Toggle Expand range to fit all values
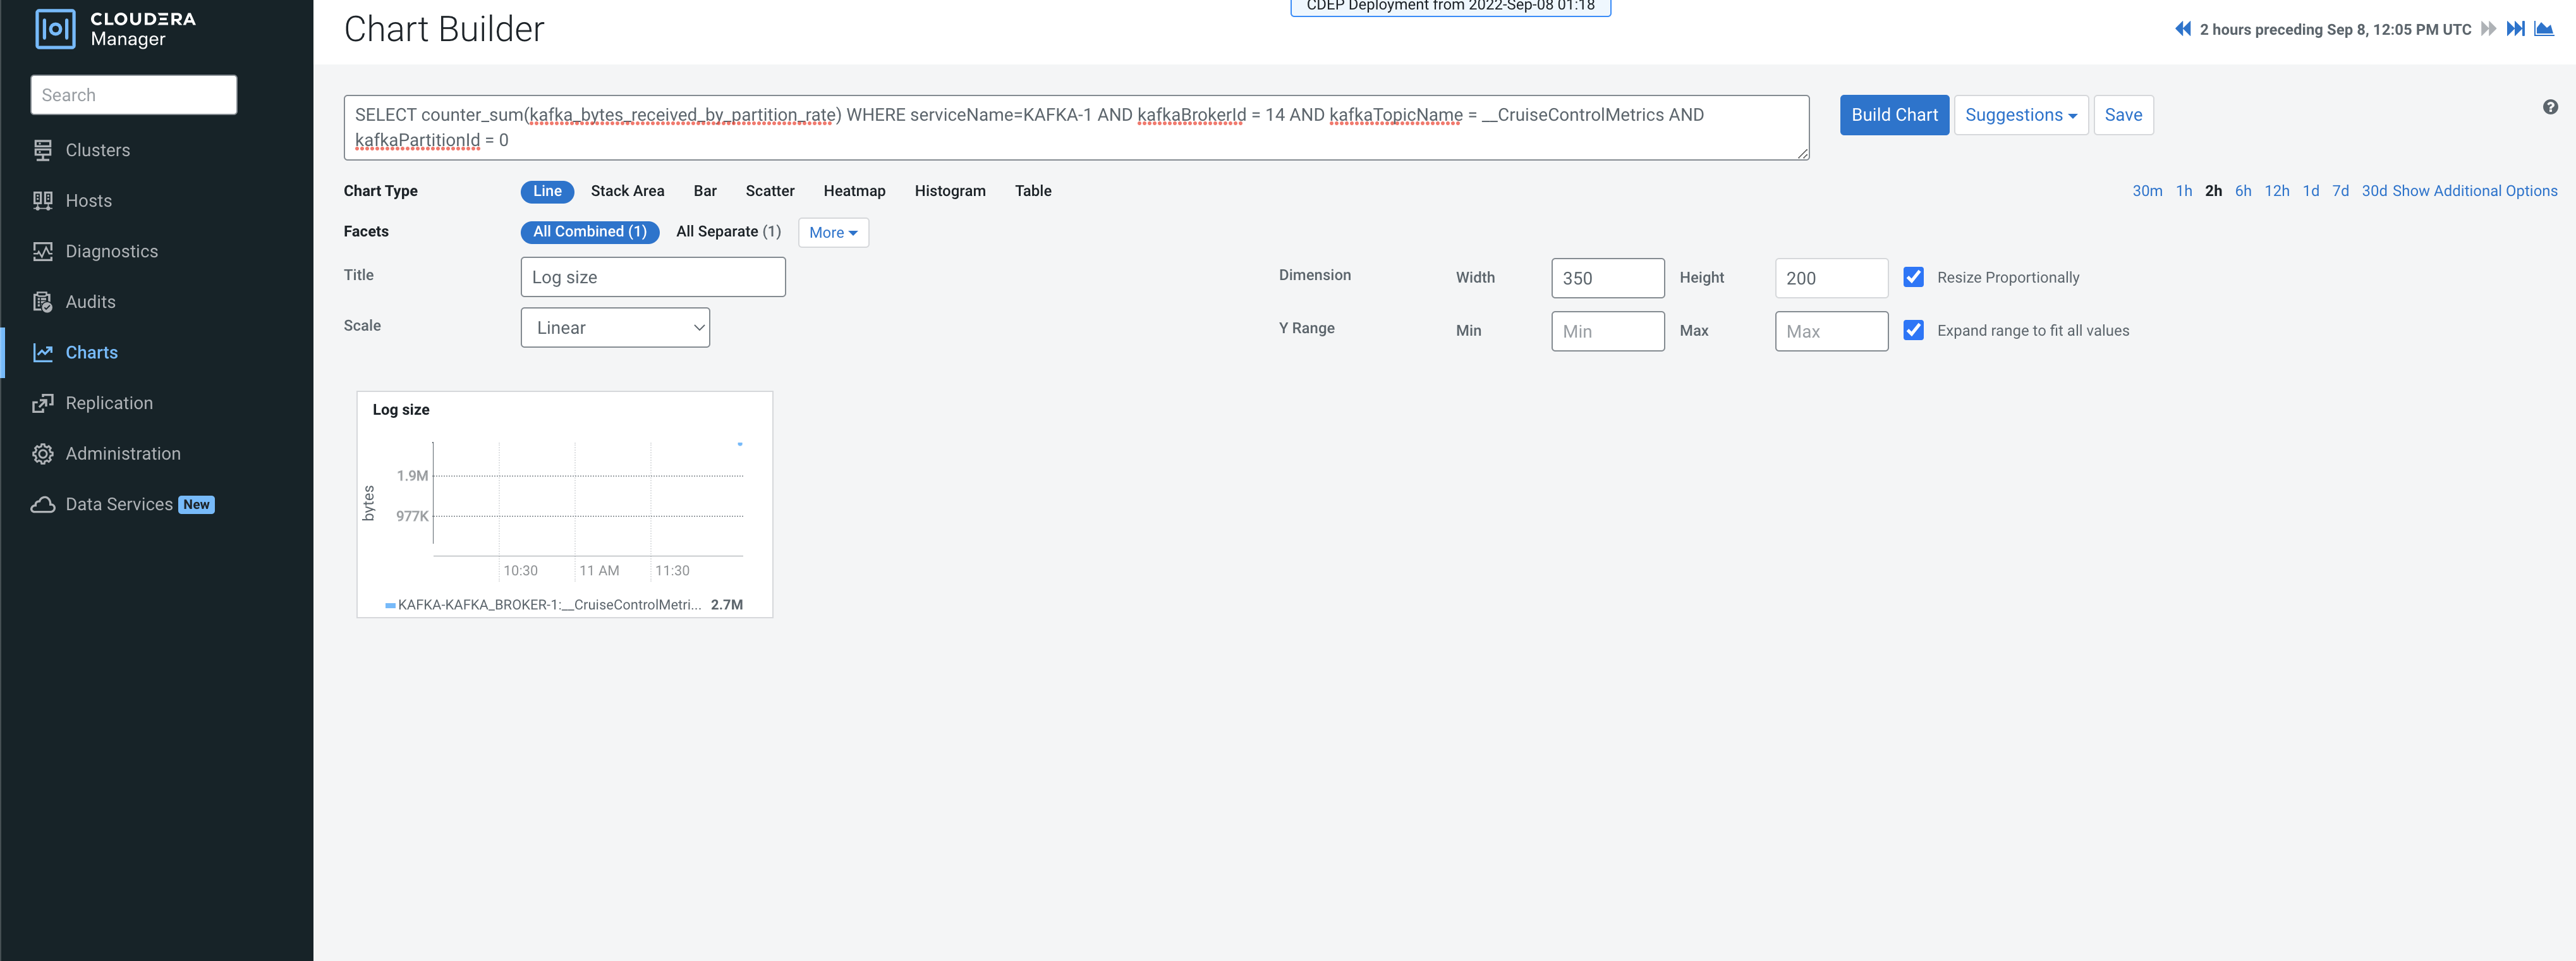Screen dimensions: 2576x961 1913,330
